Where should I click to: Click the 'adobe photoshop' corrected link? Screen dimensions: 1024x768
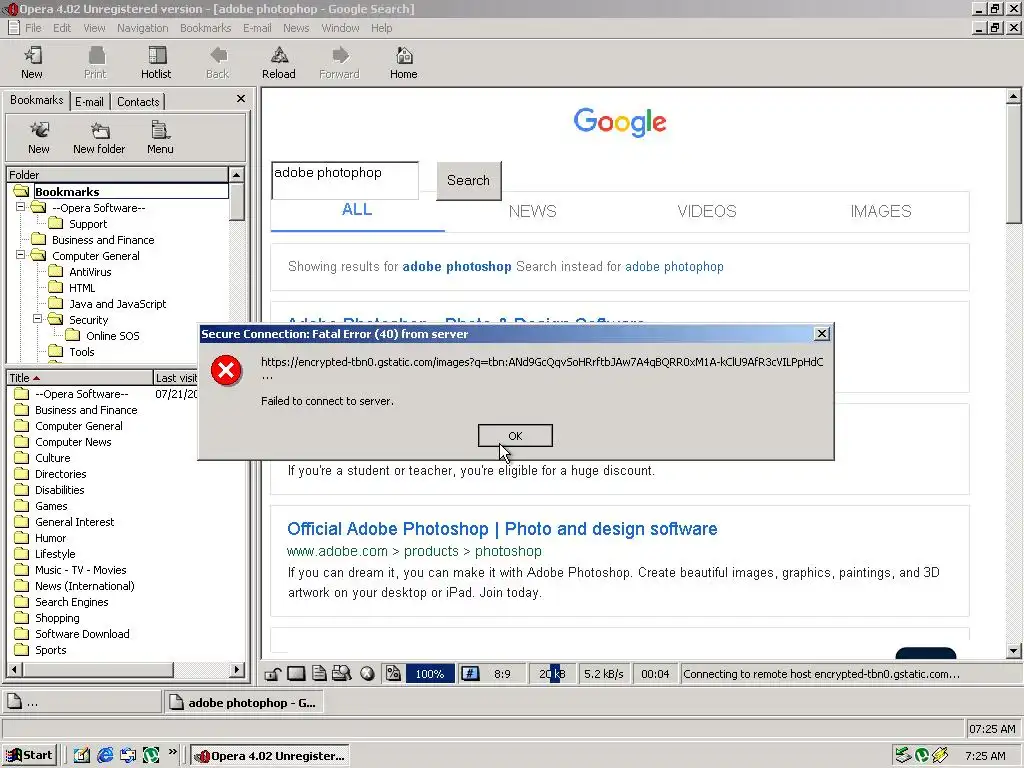[456, 266]
